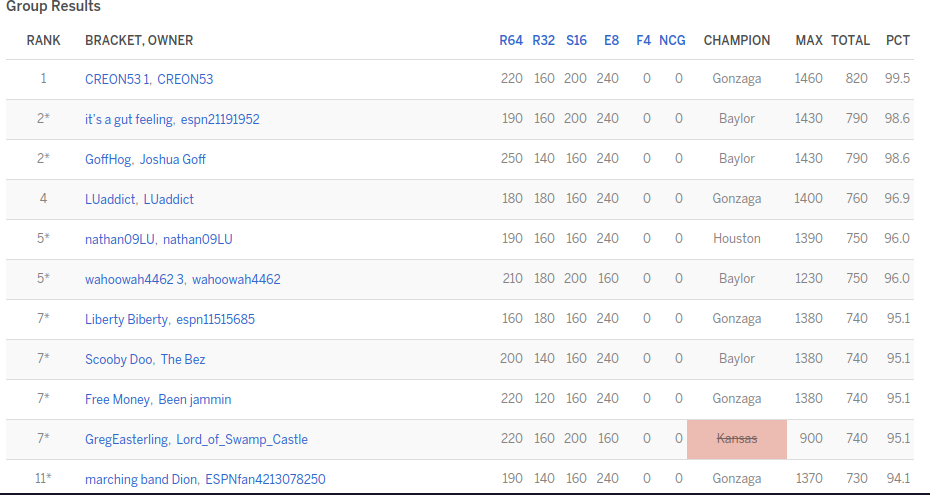Image resolution: width=930 pixels, height=495 pixels.
Task: Open the Liberty Biberty bracket
Action: [x=126, y=319]
